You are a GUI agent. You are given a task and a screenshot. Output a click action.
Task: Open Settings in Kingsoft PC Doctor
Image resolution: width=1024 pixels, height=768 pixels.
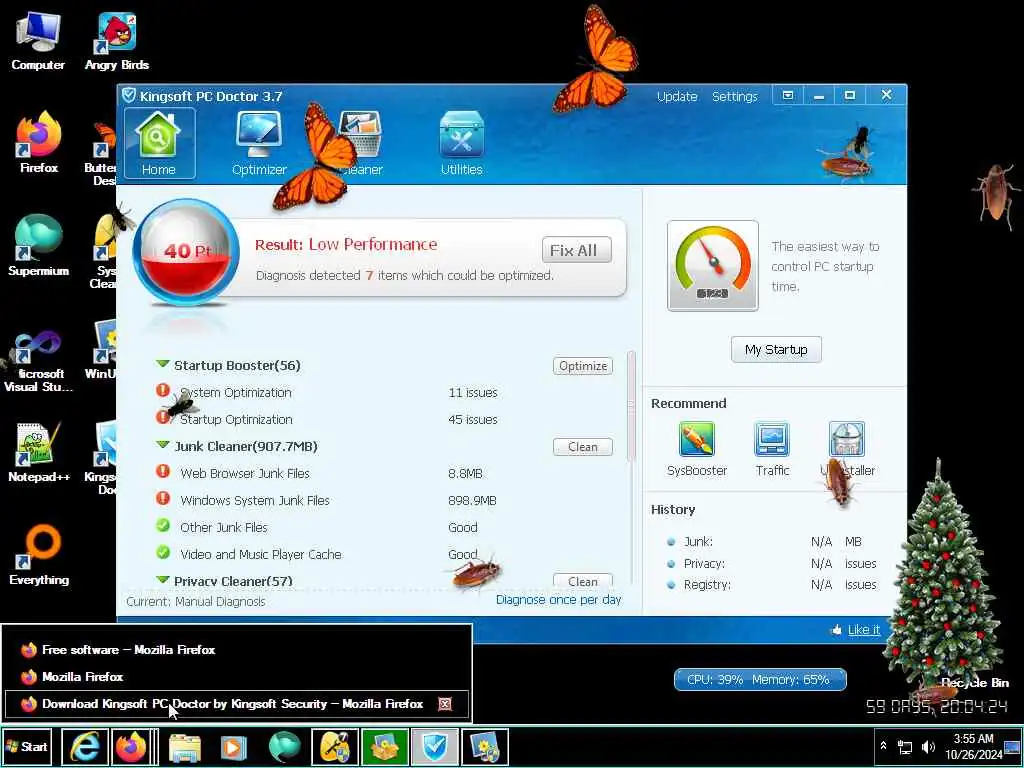point(734,96)
